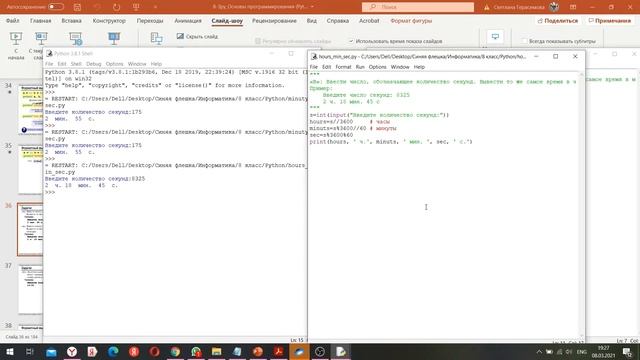This screenshot has width=640, height=360.
Task: Select the Слайд-шоу ribbon tab
Action: tap(227, 21)
